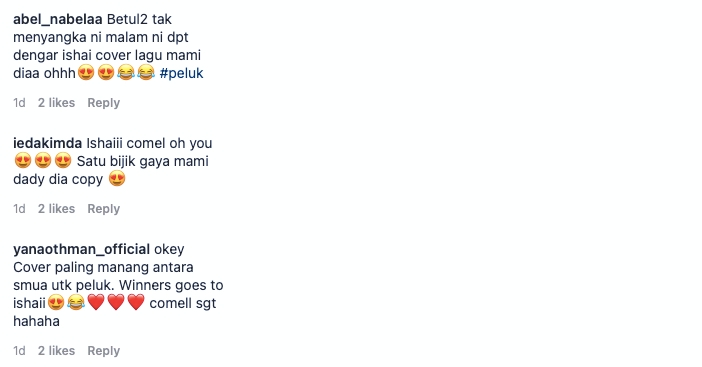Screen dimensions: 702x367
Task: View likes on abel_nabelaa's comment
Action: tap(56, 102)
